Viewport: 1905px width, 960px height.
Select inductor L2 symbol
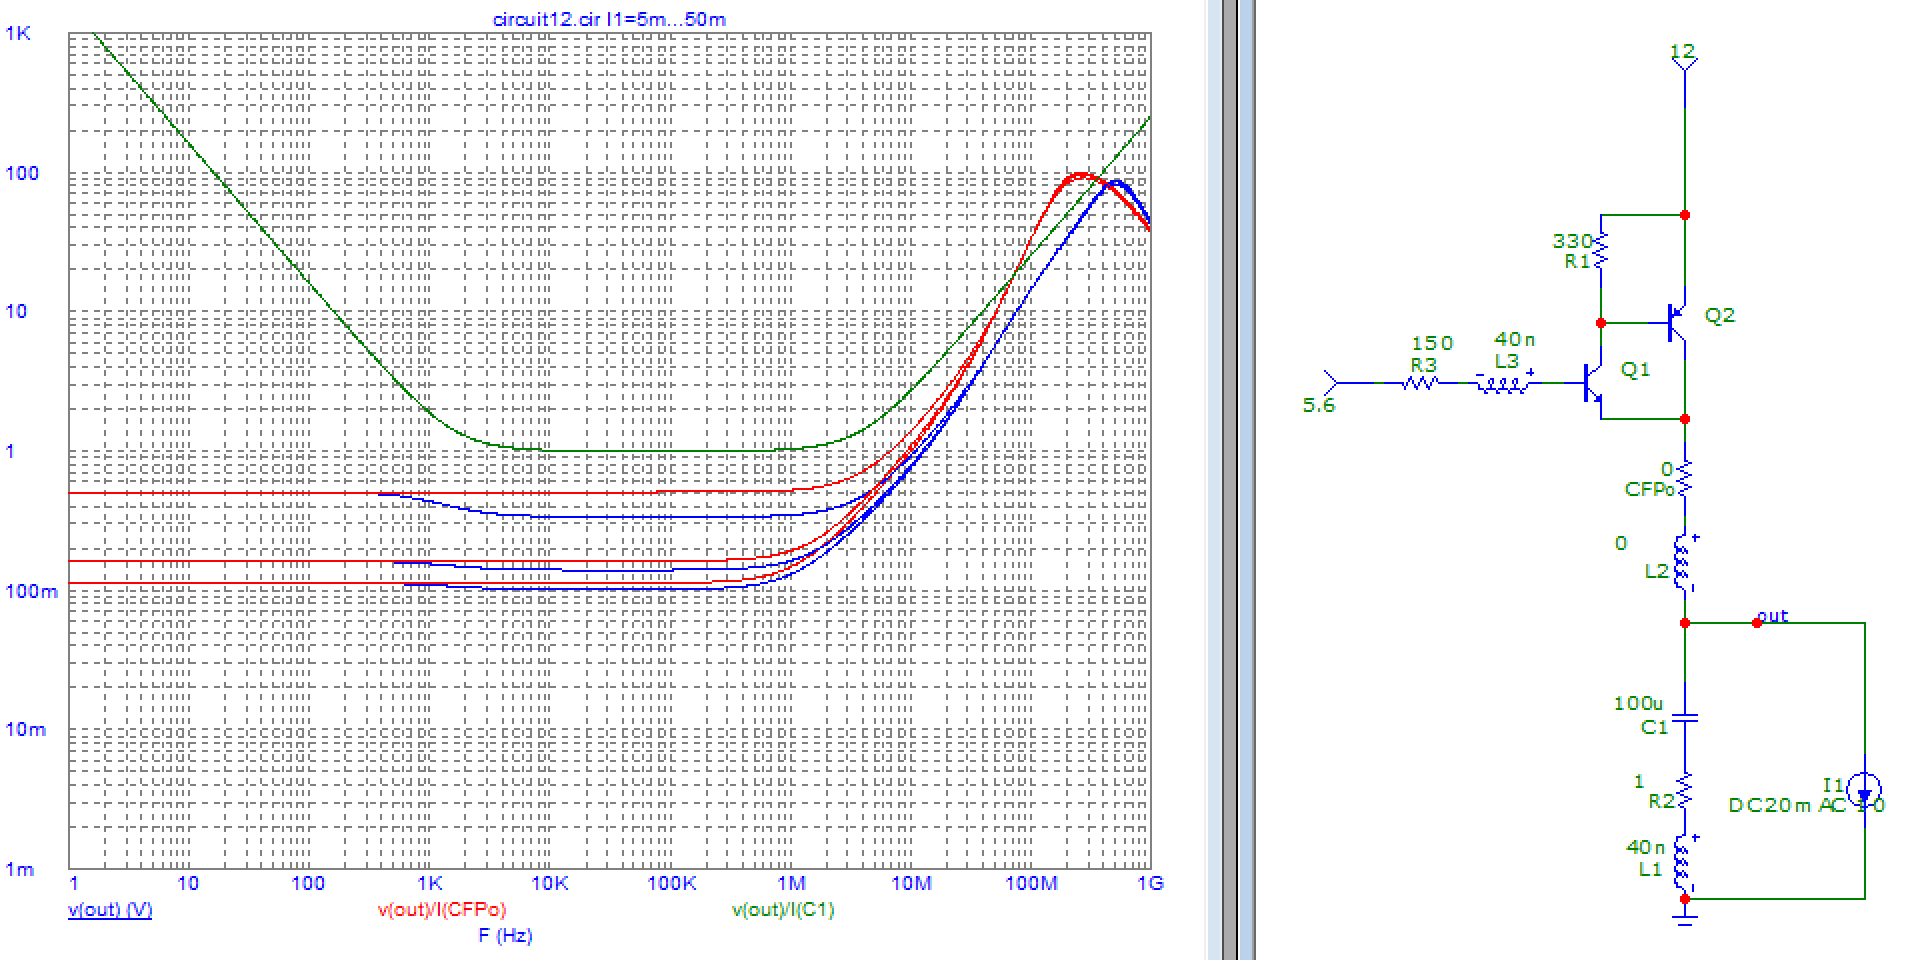click(1684, 565)
